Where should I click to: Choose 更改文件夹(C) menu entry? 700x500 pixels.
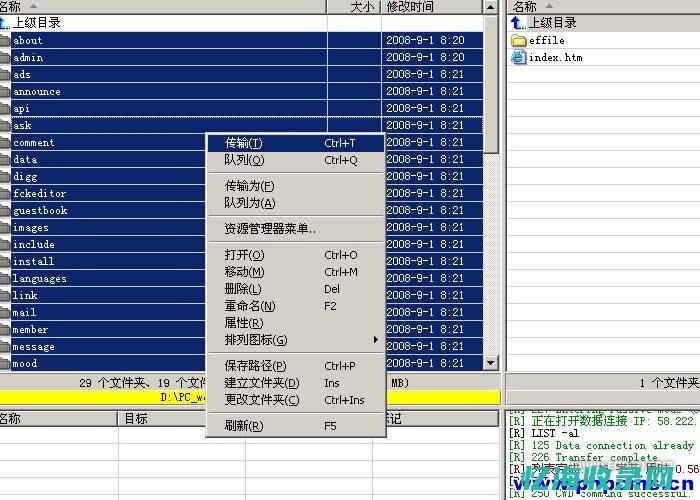[295, 400]
